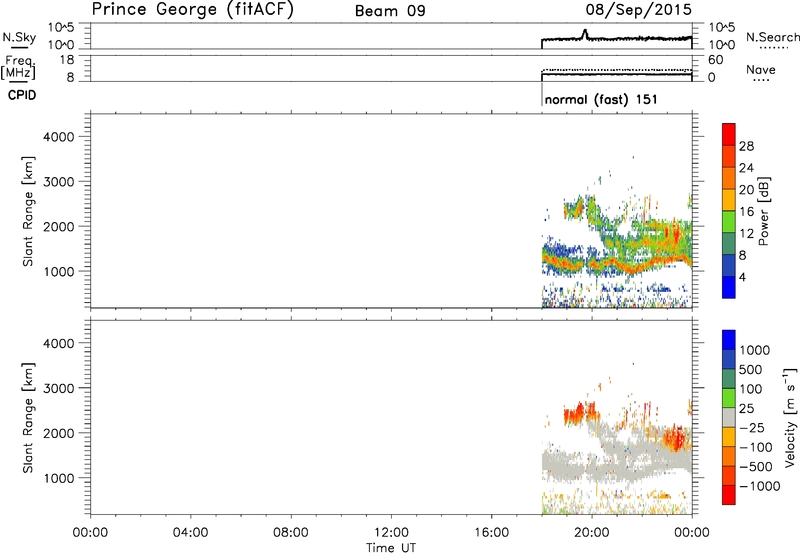The height and width of the screenshot is (554, 800).
Task: Click the "-500" tick label on the Velocity colorbar
Action: [x=756, y=466]
